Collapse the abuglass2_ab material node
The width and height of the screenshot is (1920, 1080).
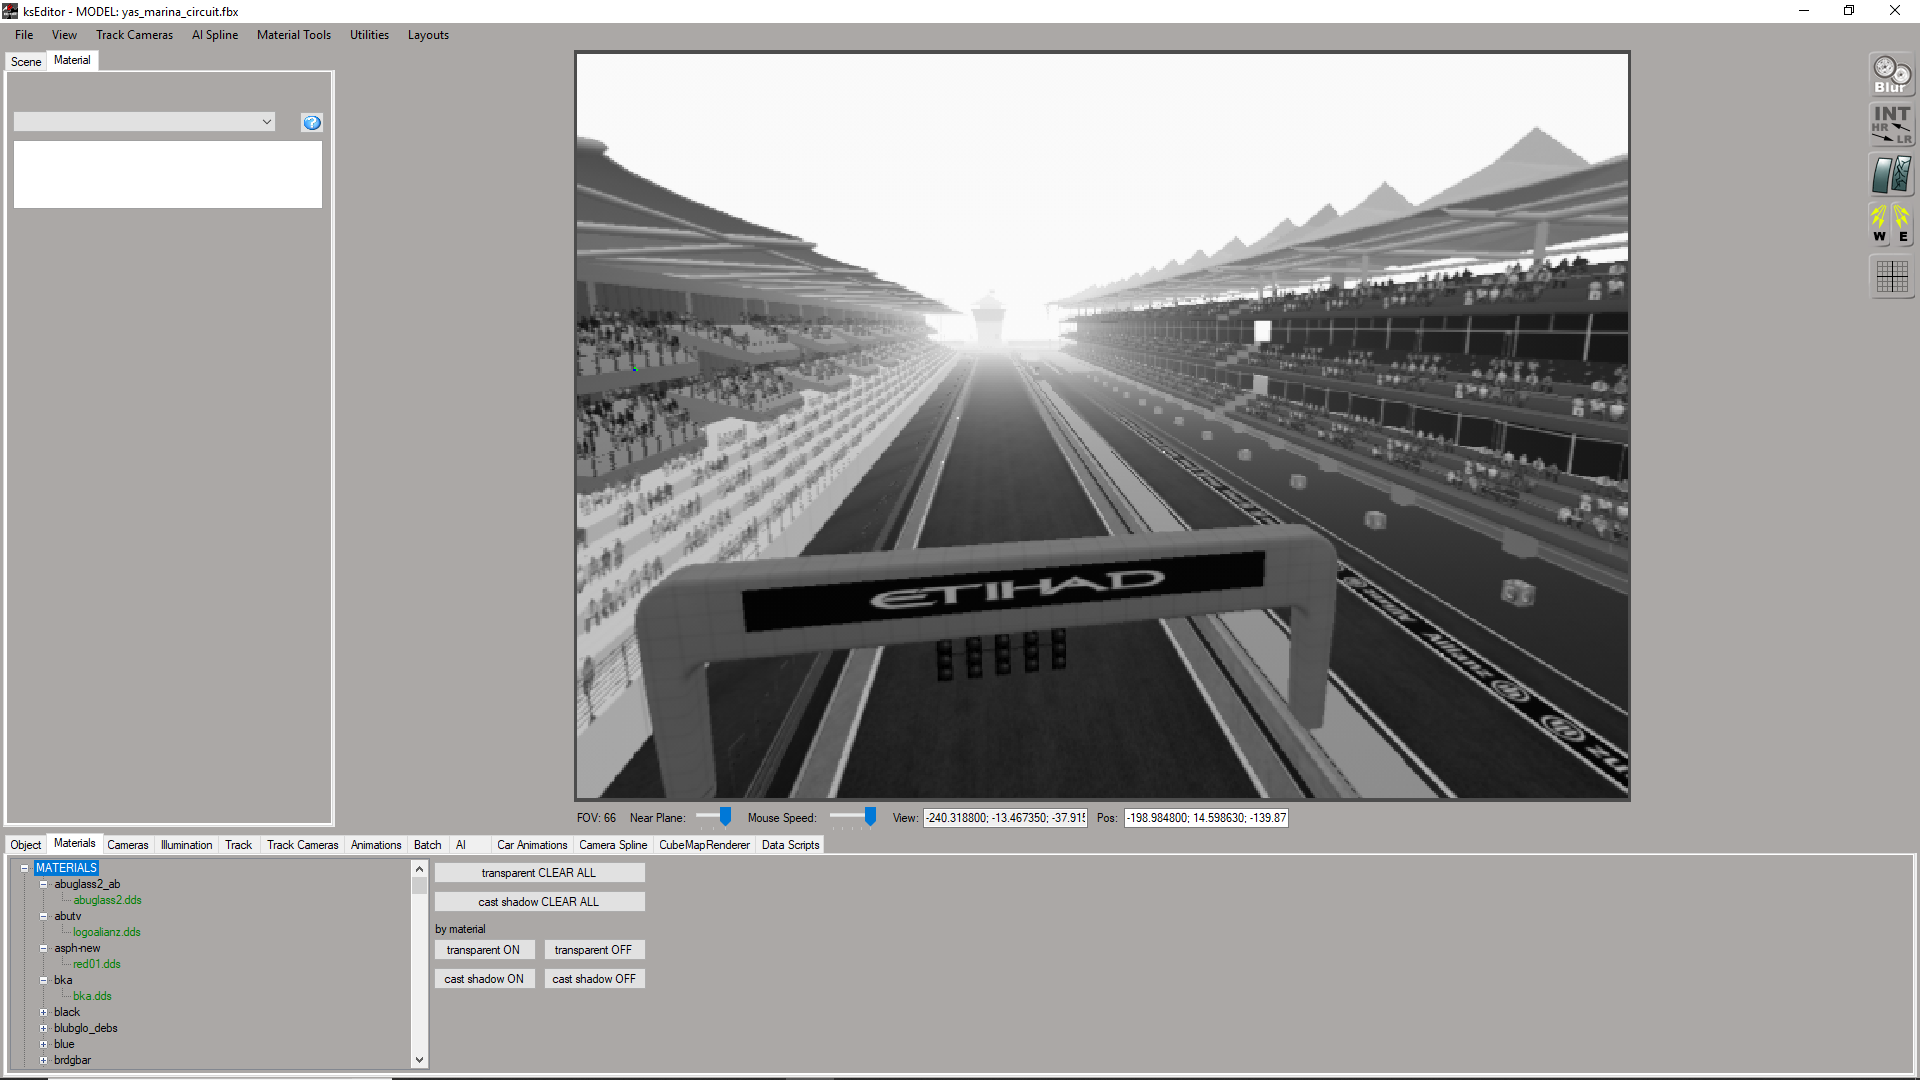pos(43,884)
